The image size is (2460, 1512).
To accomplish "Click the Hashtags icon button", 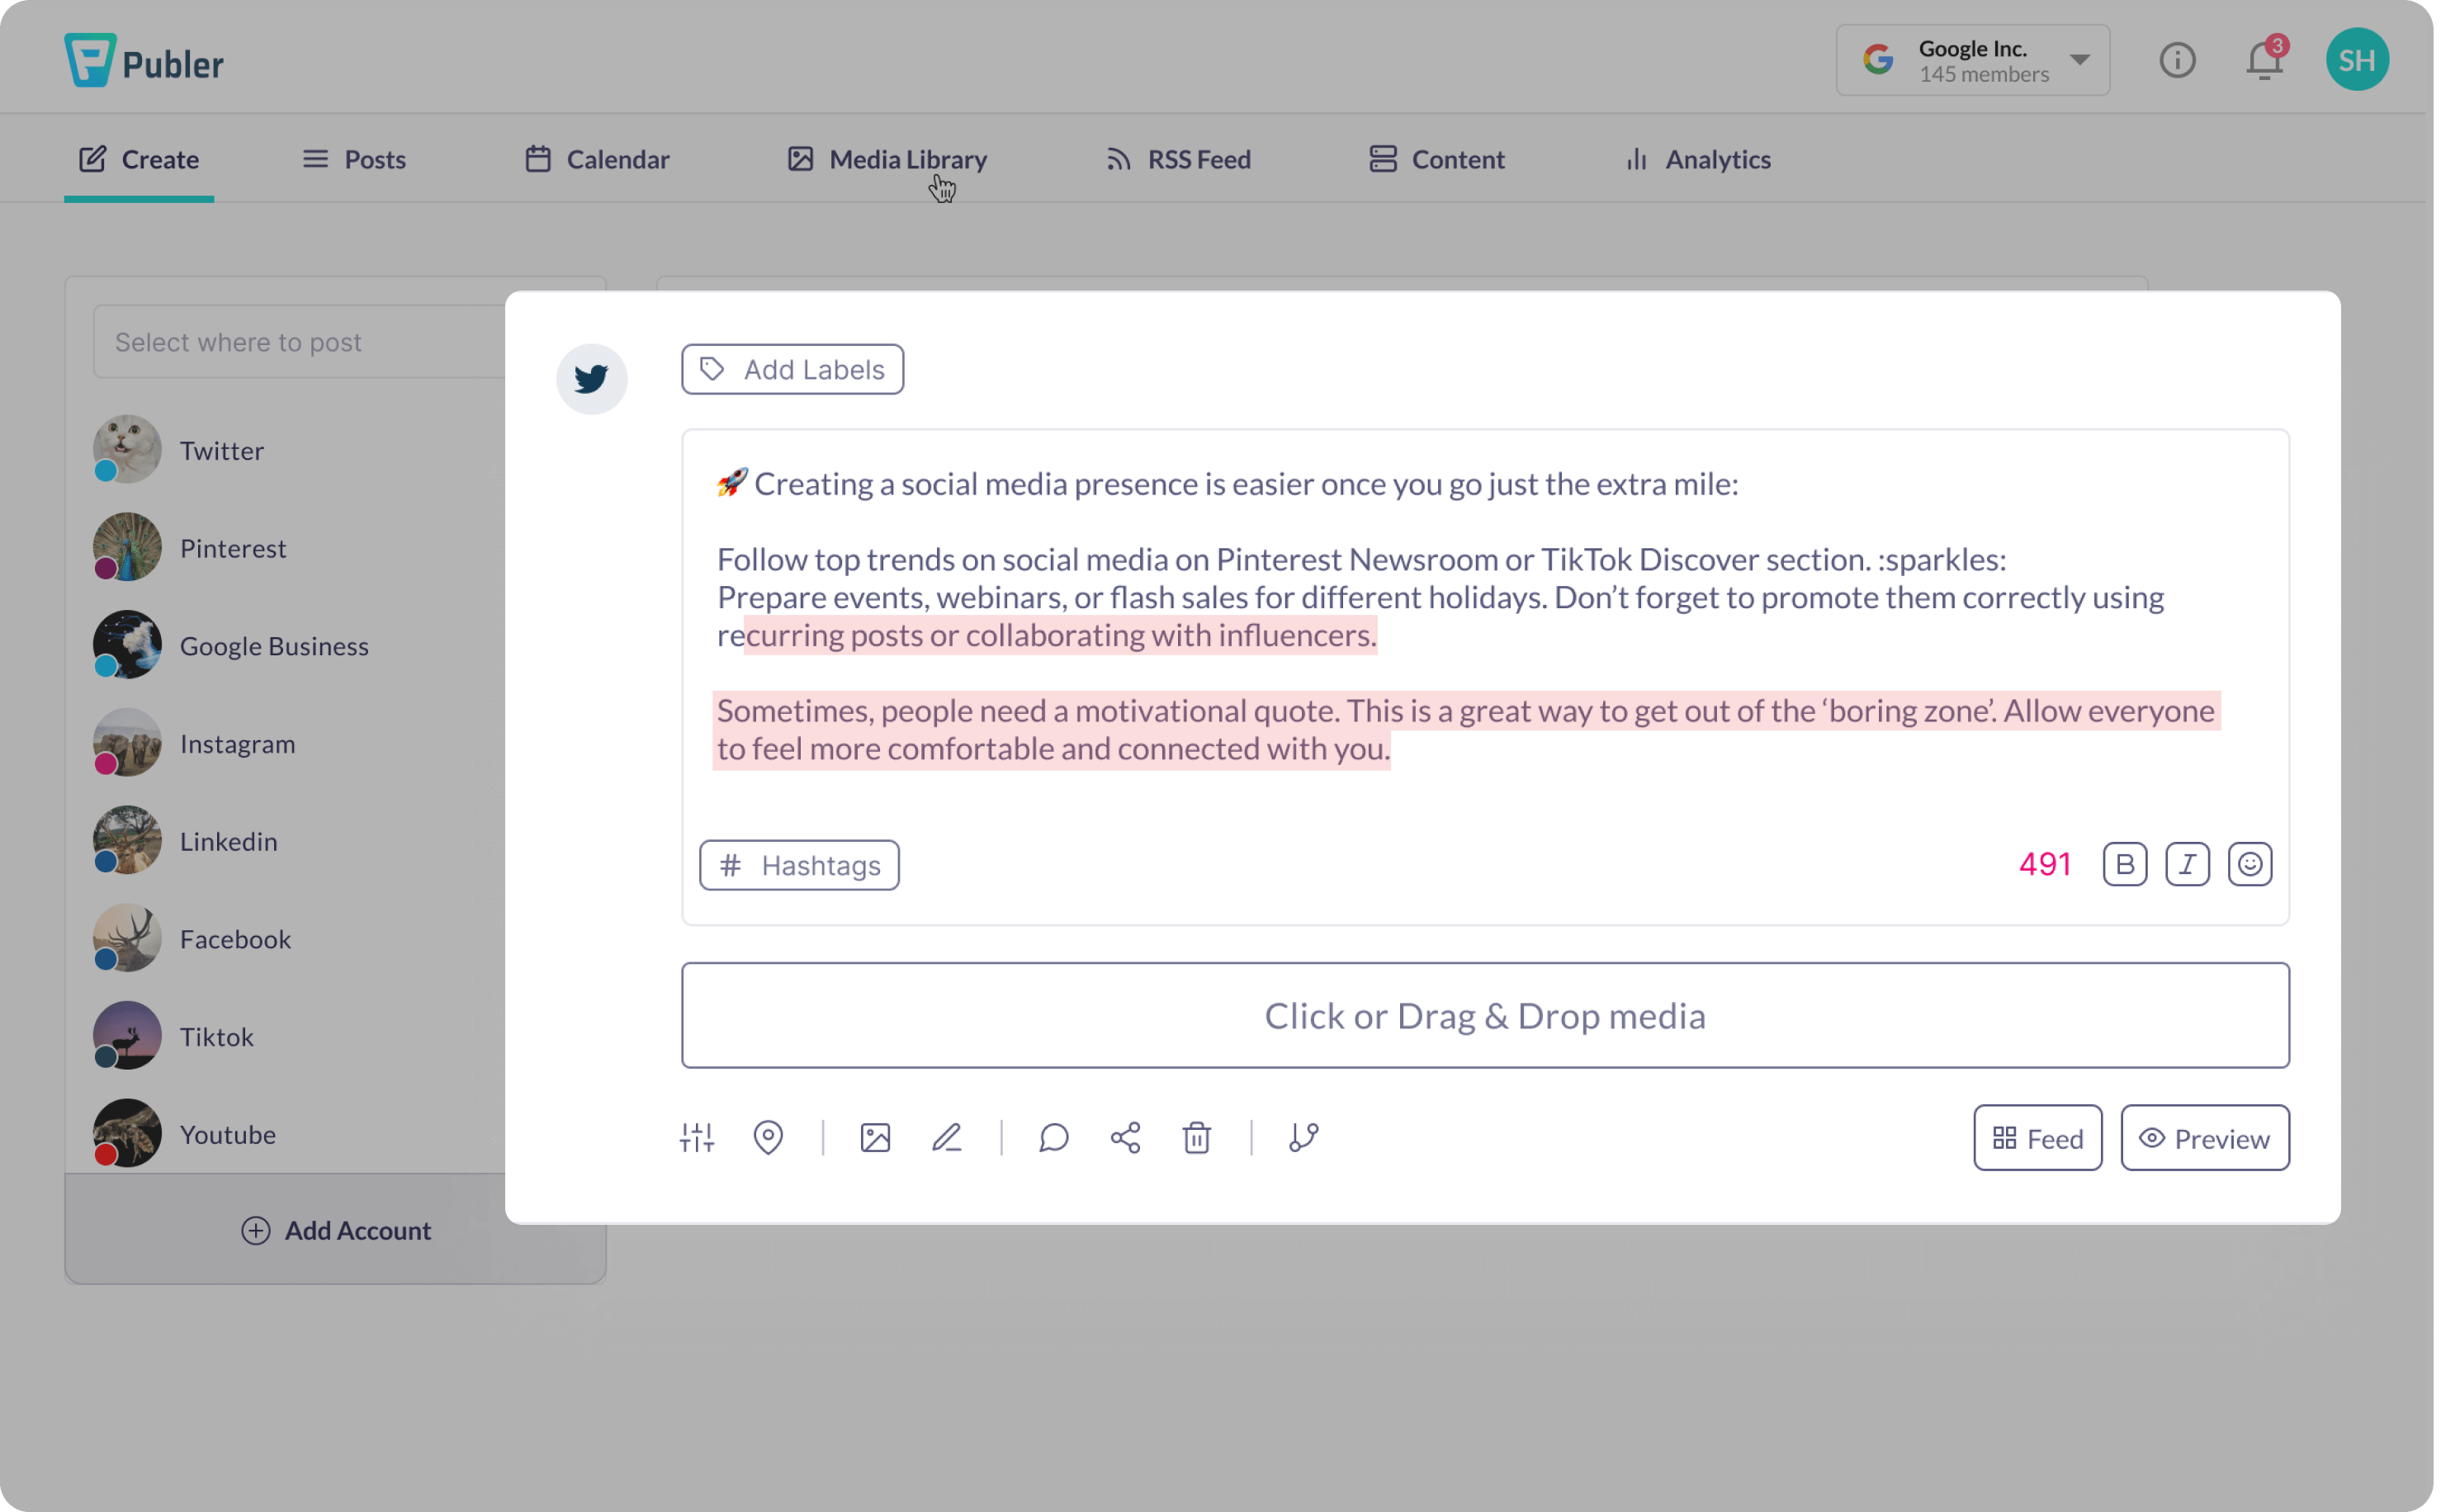I will point(797,864).
